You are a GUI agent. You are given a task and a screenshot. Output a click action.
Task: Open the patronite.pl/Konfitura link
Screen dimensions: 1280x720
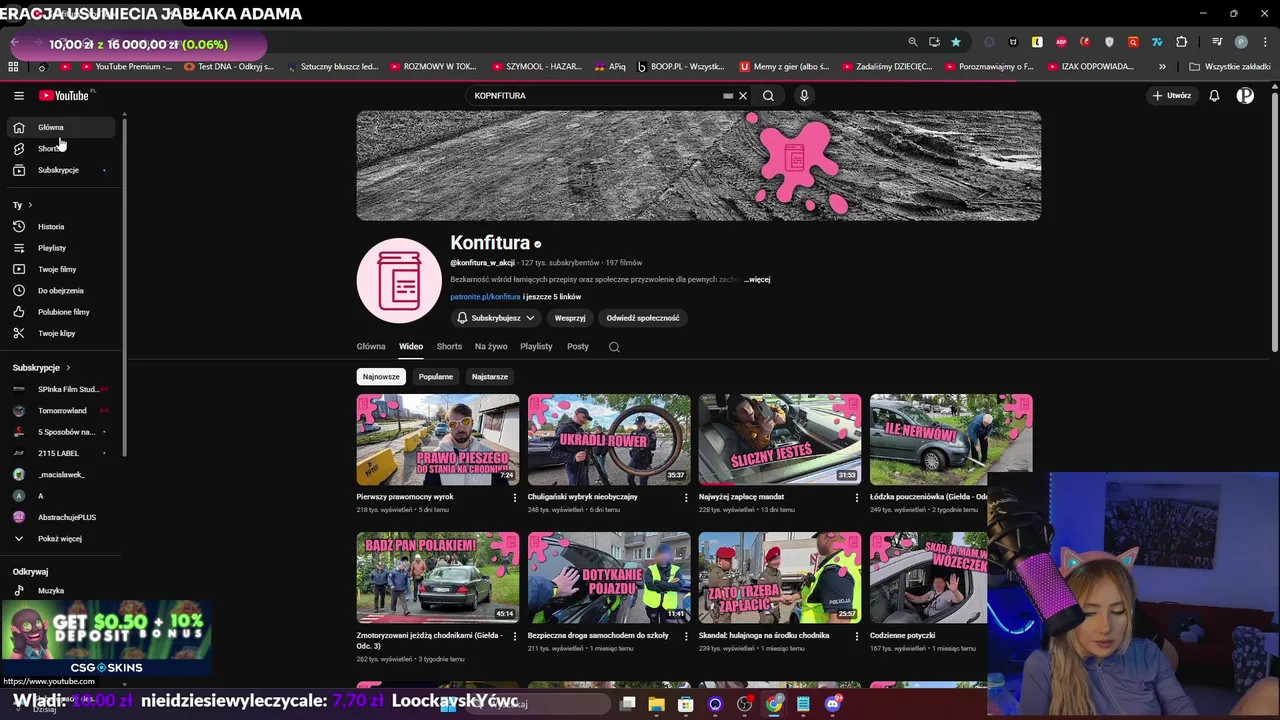click(x=485, y=297)
